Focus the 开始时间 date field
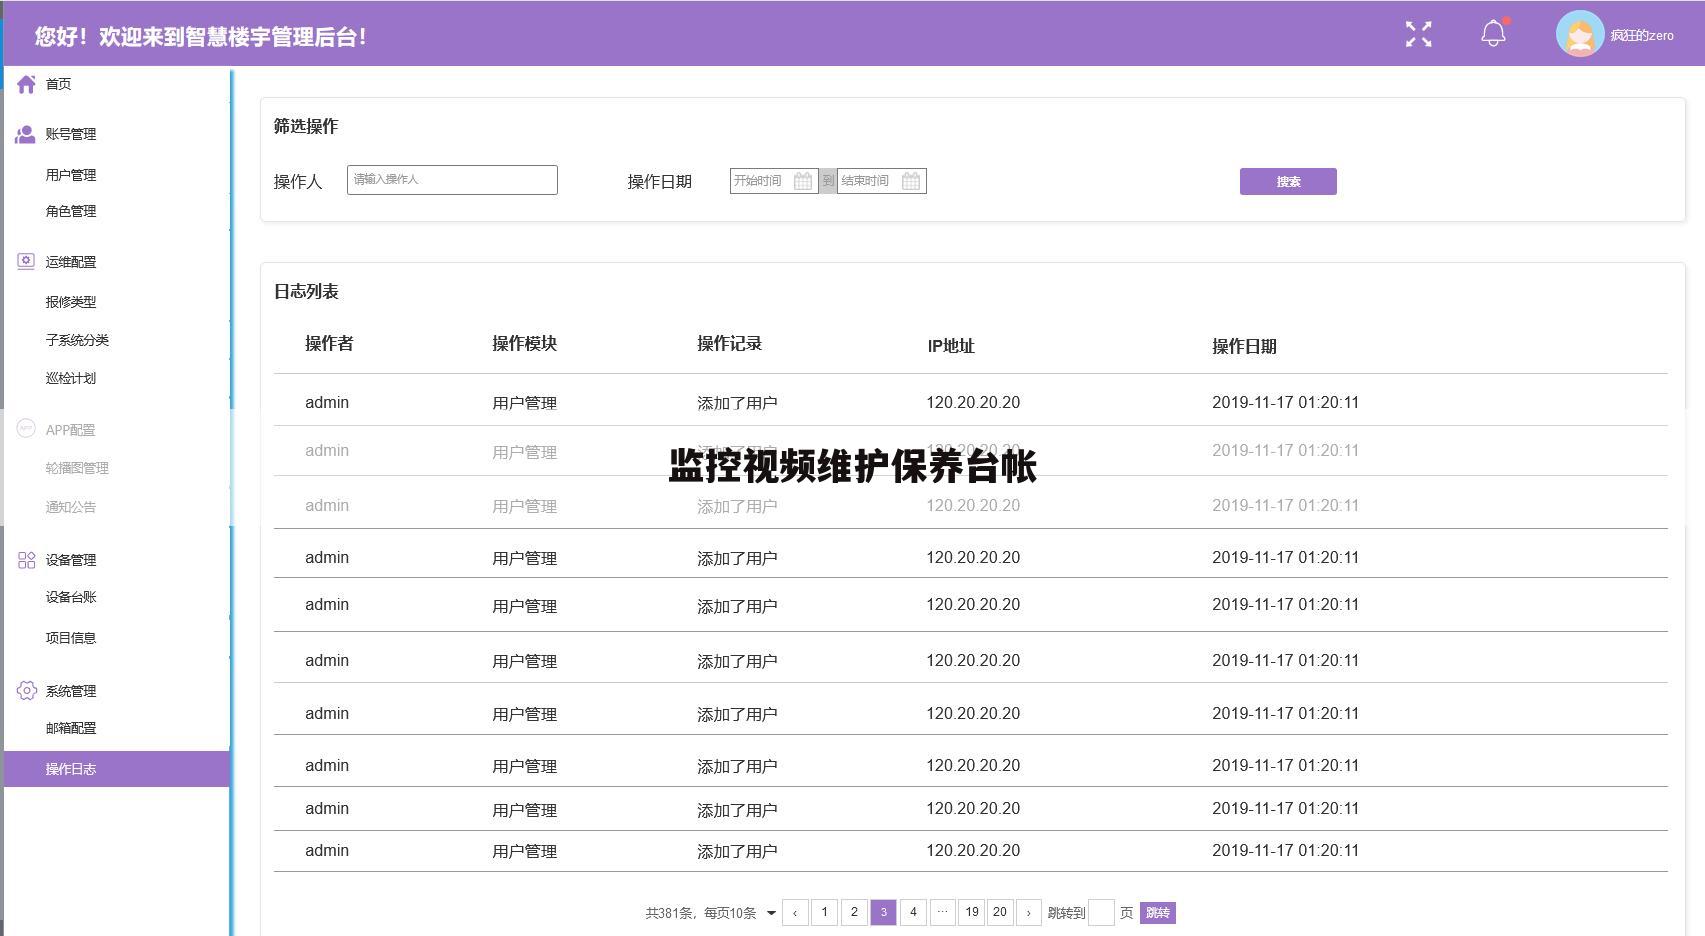 [x=774, y=181]
